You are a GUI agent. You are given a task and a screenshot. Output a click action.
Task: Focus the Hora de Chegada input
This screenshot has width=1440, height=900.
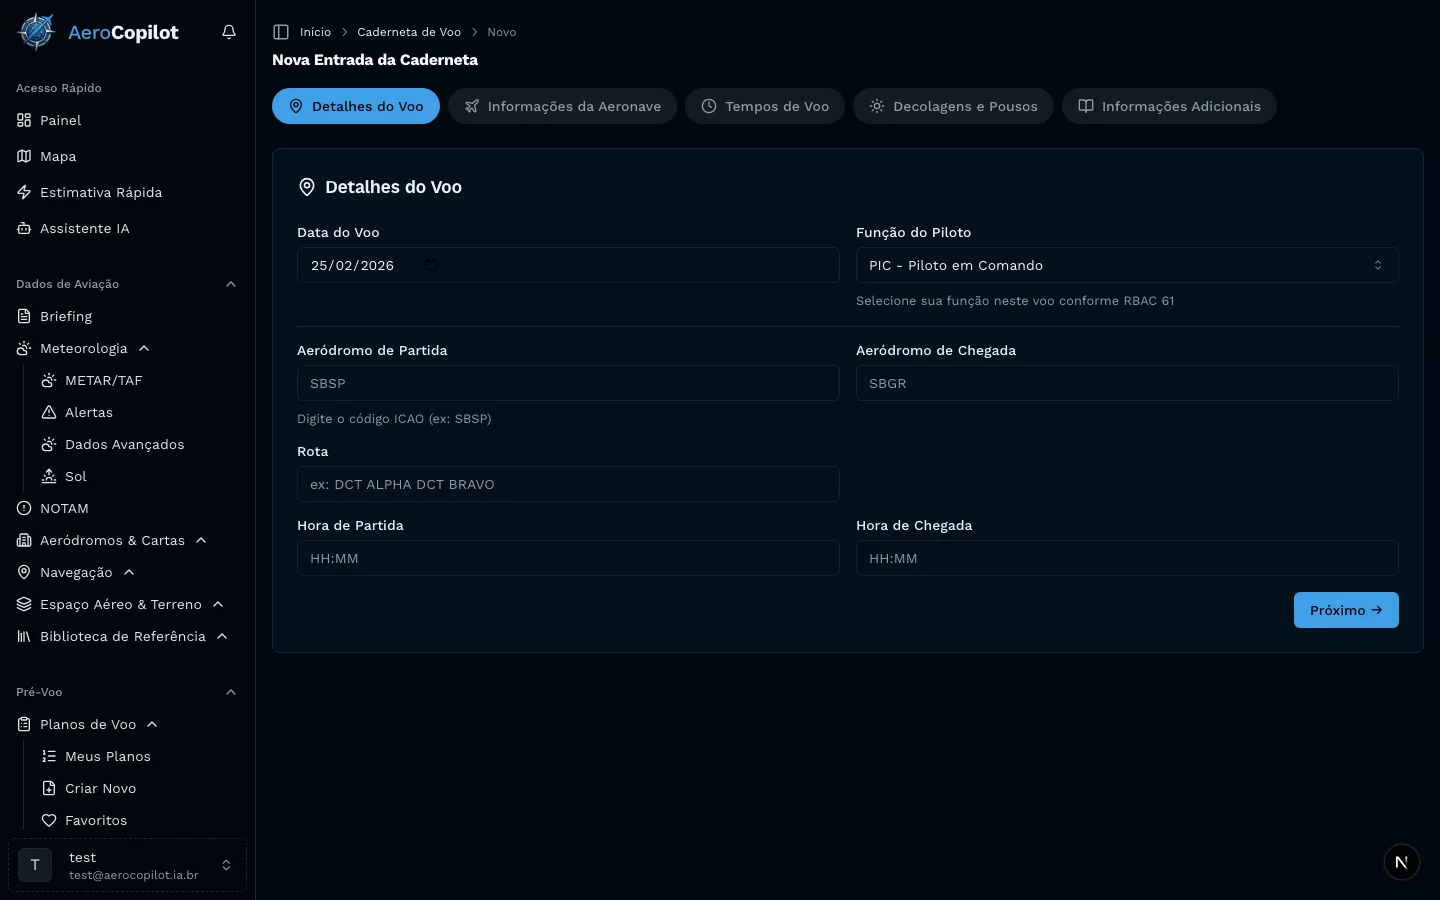(x=1126, y=558)
